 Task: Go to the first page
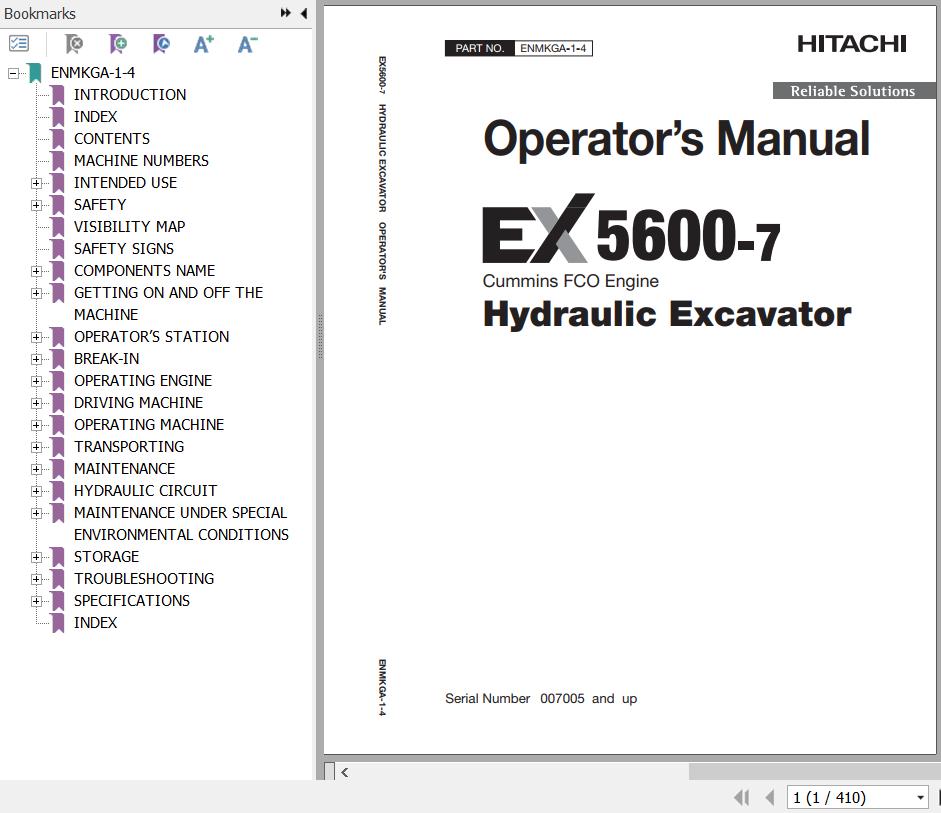coord(741,797)
